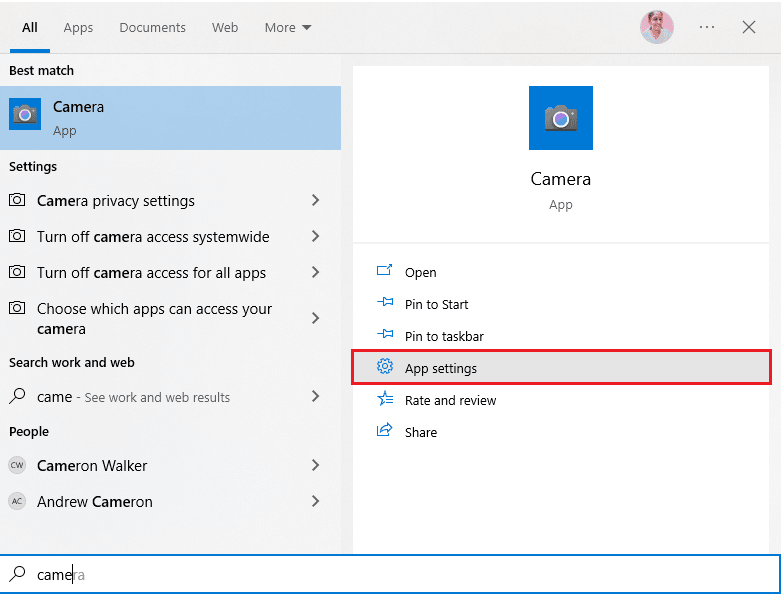Click the Camera icon in Best match
This screenshot has width=781, height=594.
[x=25, y=115]
